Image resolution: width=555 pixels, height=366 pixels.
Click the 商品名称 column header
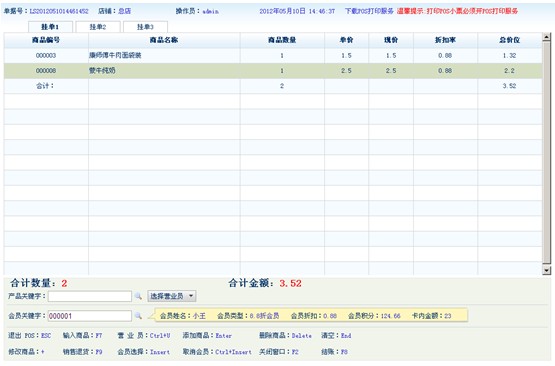click(x=164, y=40)
